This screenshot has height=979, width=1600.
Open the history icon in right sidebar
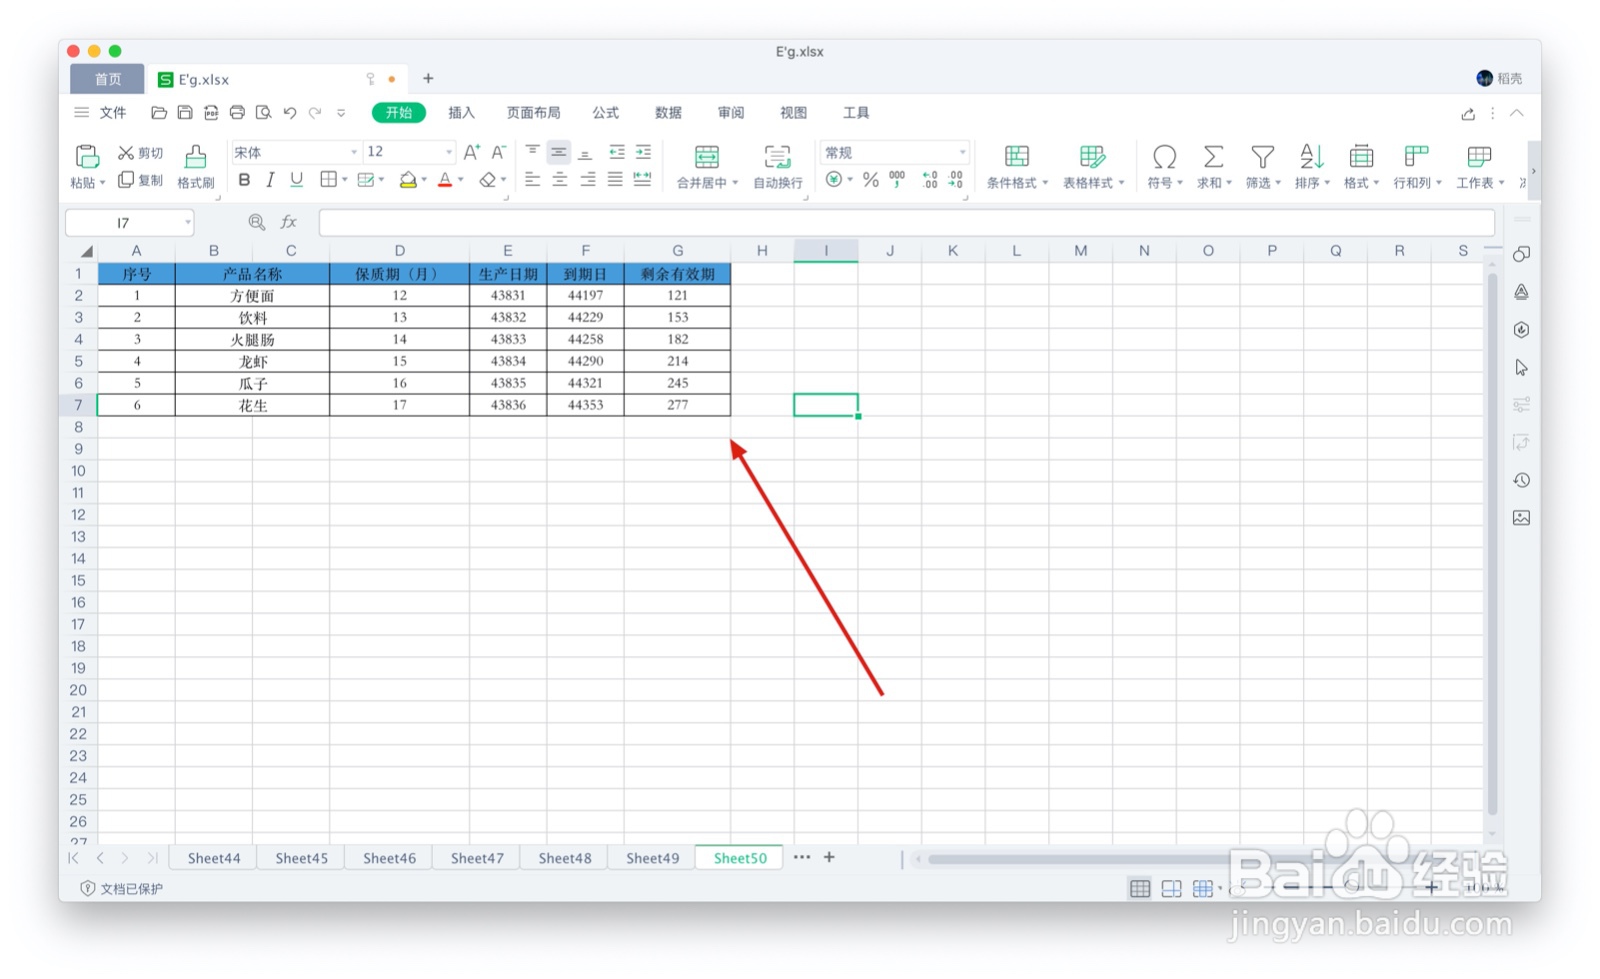coord(1521,480)
